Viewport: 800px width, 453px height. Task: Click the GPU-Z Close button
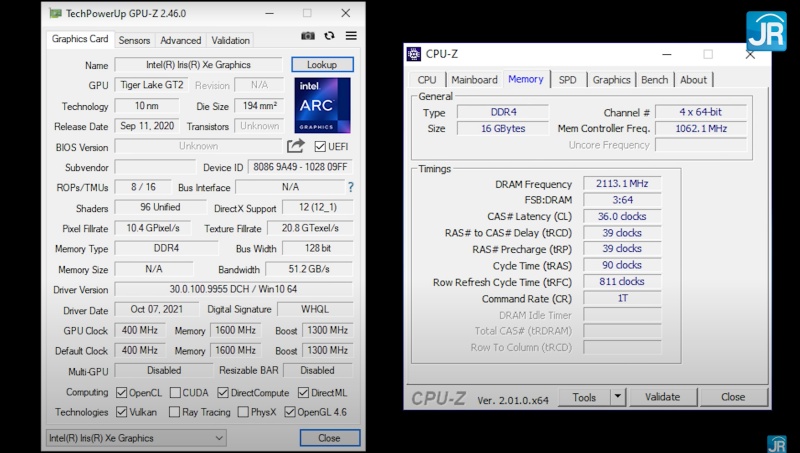pyautogui.click(x=330, y=438)
